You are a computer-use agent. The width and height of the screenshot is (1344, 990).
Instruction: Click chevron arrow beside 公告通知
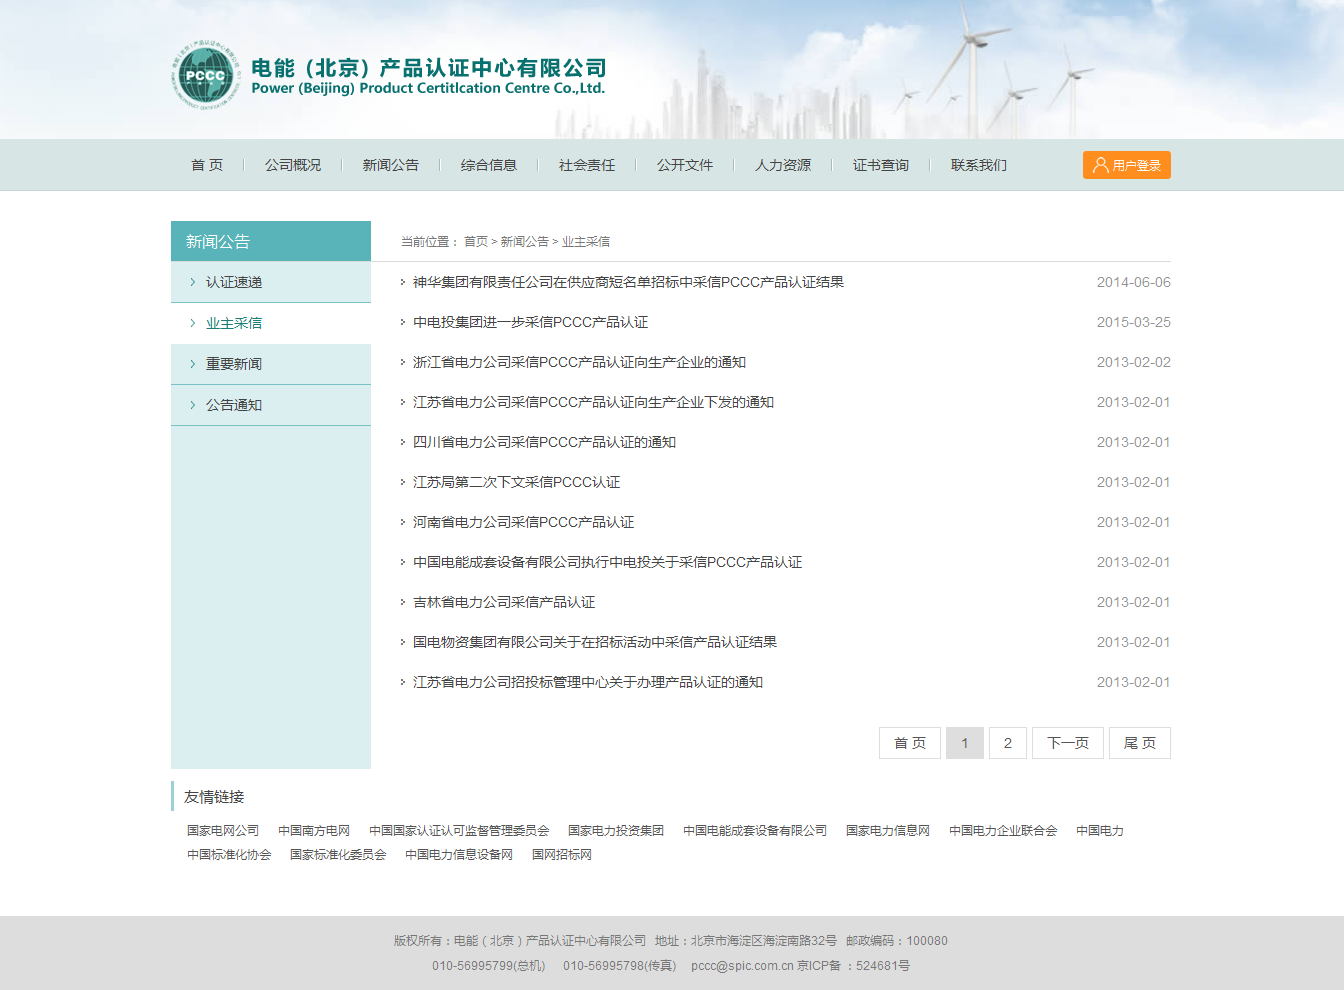point(192,405)
